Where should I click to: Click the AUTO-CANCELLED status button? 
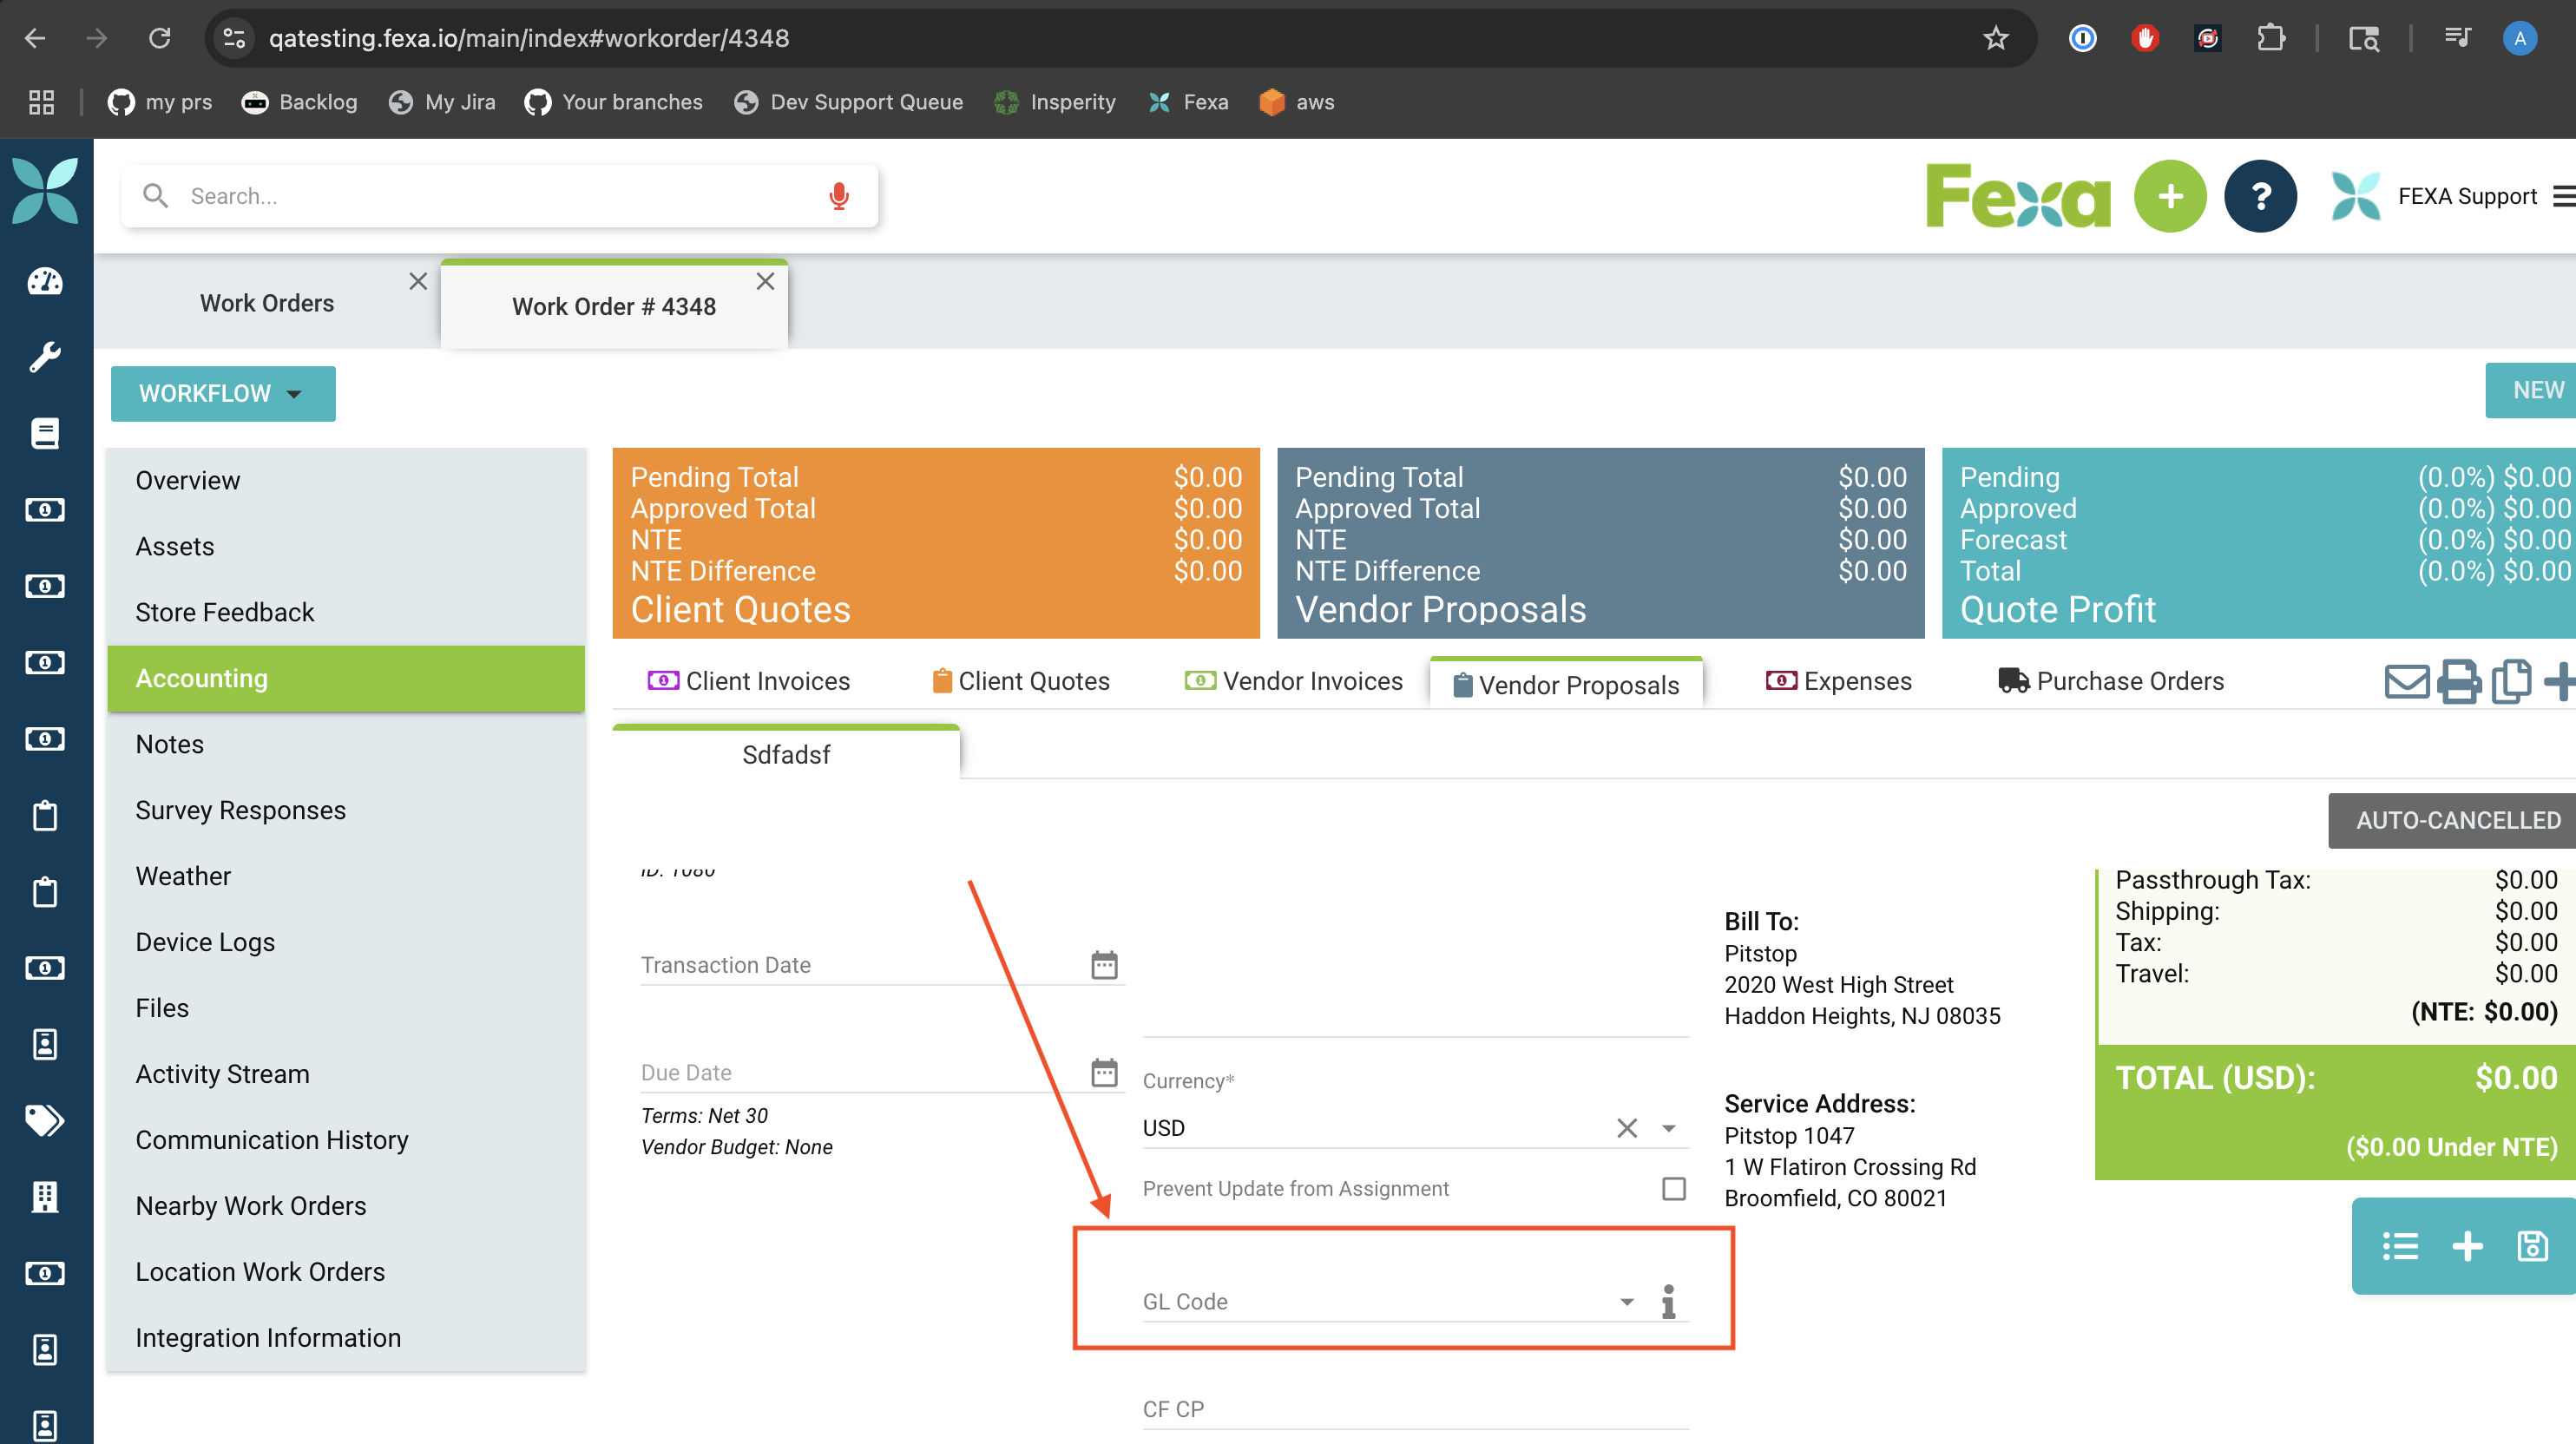(2457, 820)
